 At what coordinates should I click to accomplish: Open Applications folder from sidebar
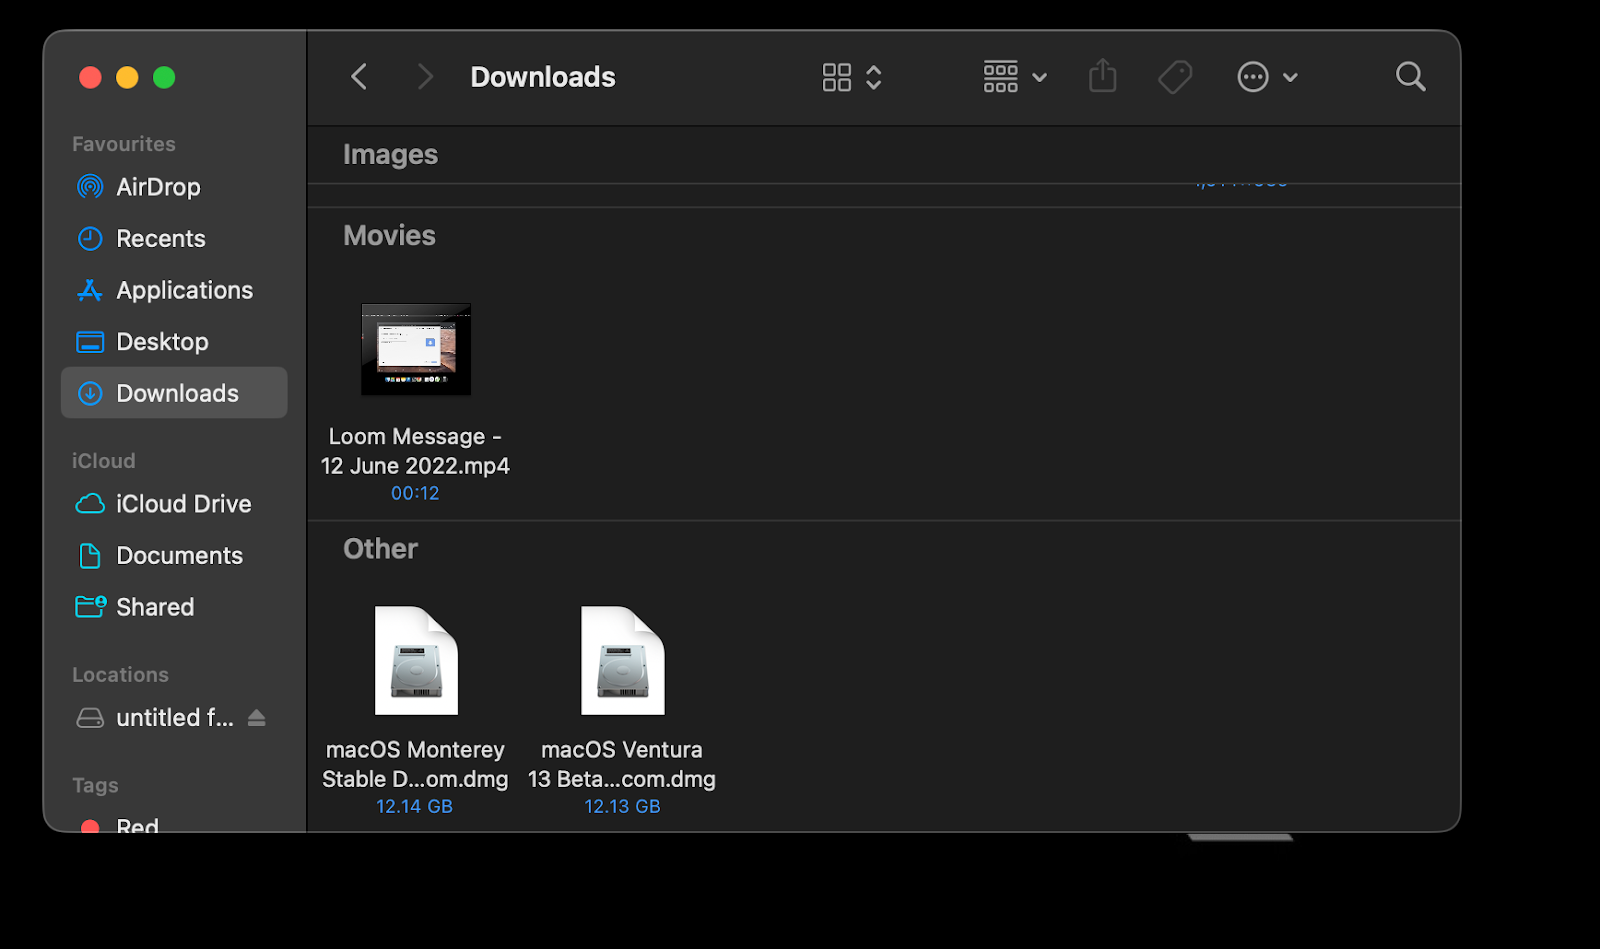click(174, 290)
